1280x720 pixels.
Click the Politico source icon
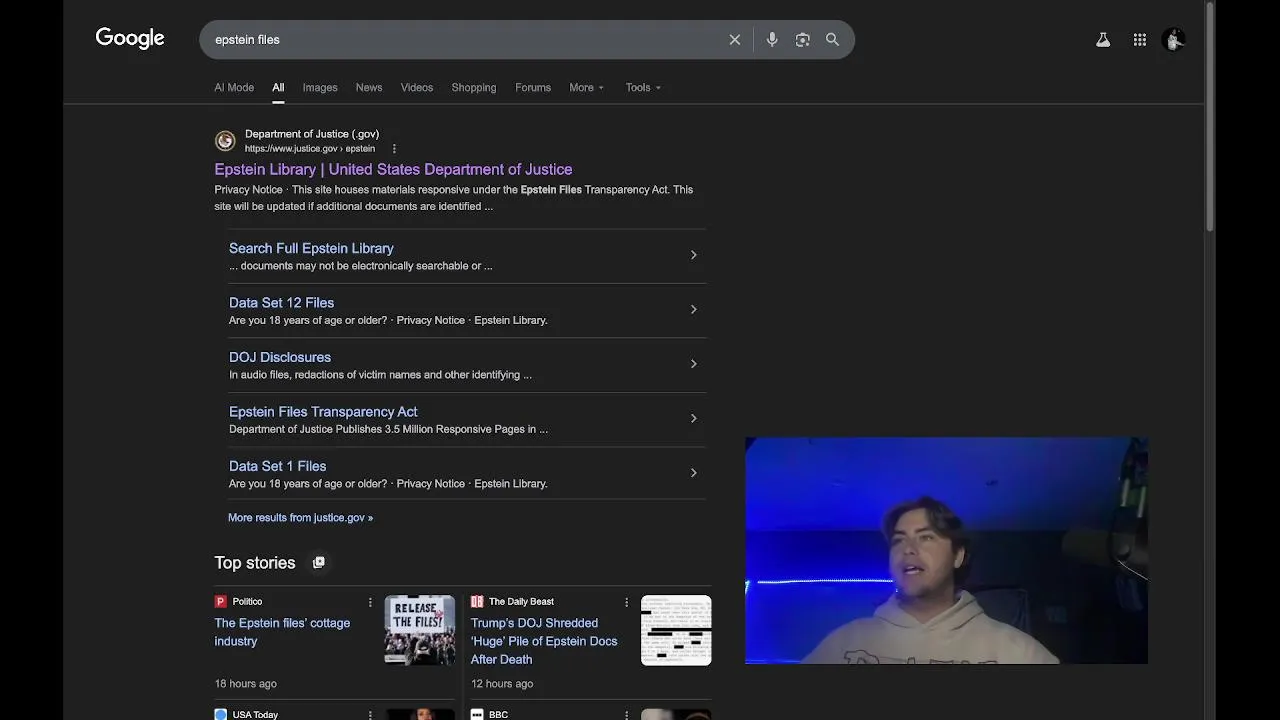coord(221,601)
